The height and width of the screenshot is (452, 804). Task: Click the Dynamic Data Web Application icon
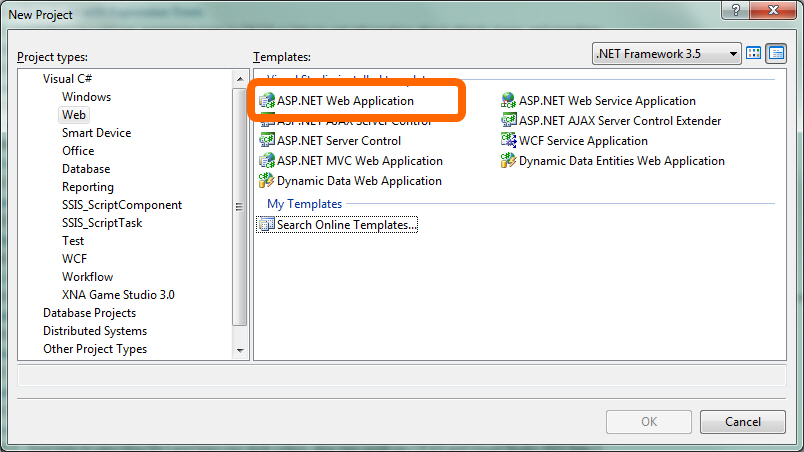tap(267, 180)
